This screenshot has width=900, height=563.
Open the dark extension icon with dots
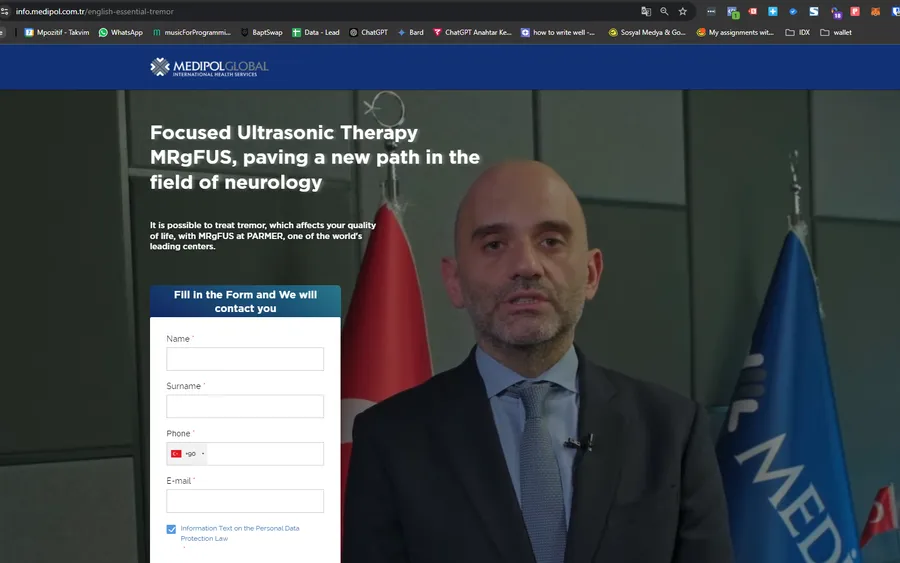coord(711,11)
